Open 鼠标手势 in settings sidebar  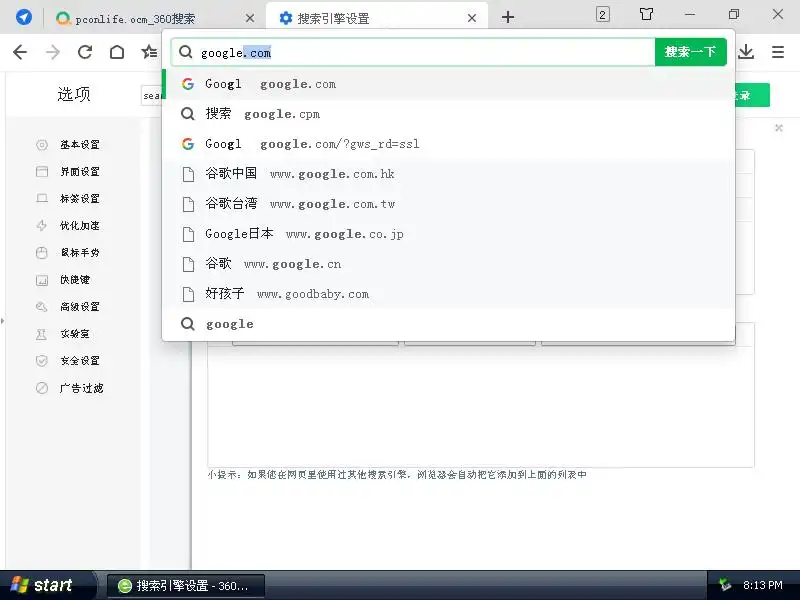(80, 253)
